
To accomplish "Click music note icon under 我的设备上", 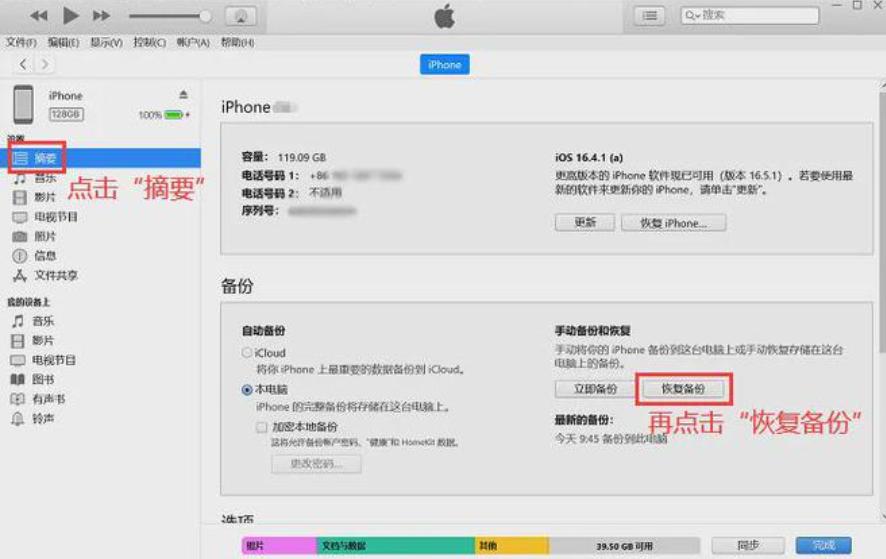I will tap(18, 321).
